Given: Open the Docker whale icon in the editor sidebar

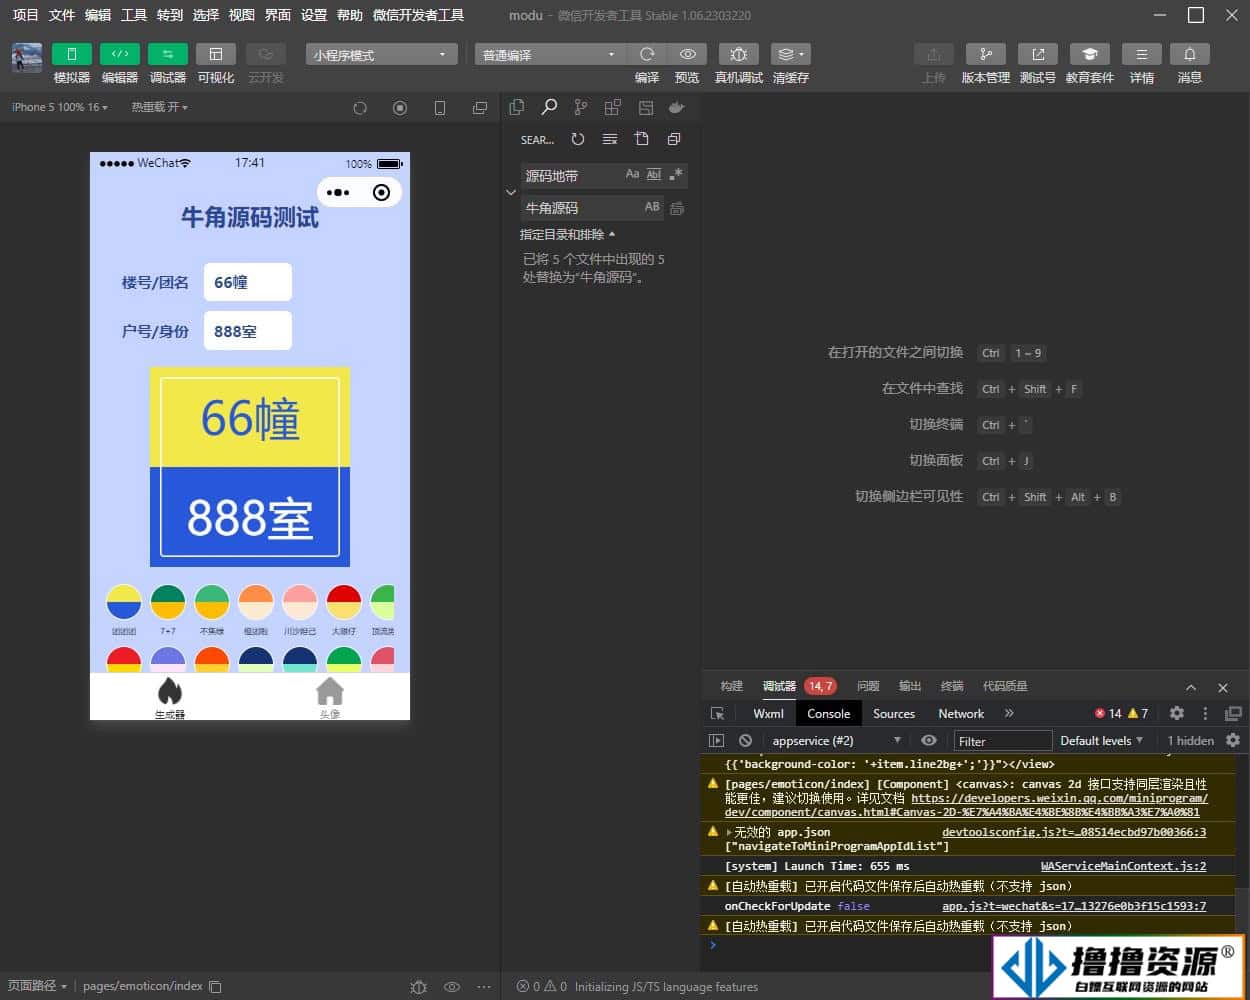Looking at the screenshot, I should [x=677, y=107].
